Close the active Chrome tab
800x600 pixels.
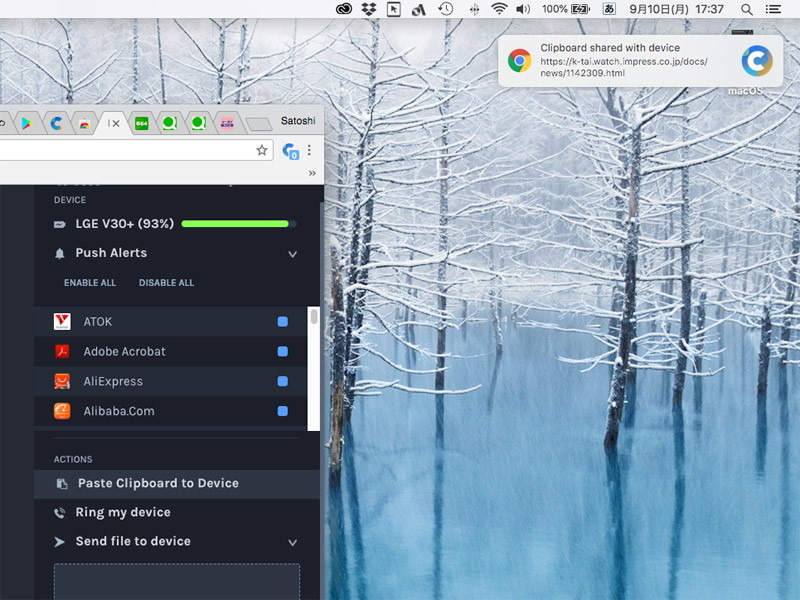tap(116, 123)
